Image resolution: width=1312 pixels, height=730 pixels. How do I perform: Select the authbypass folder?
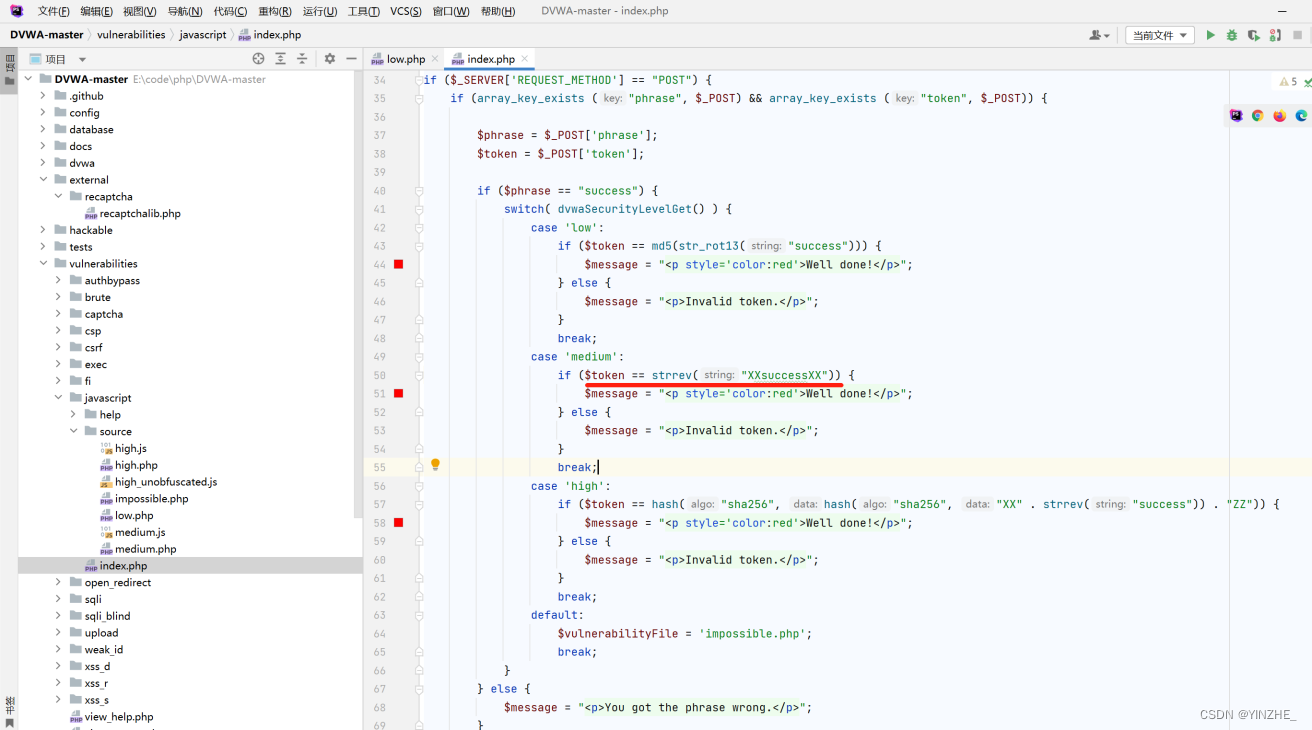(112, 281)
